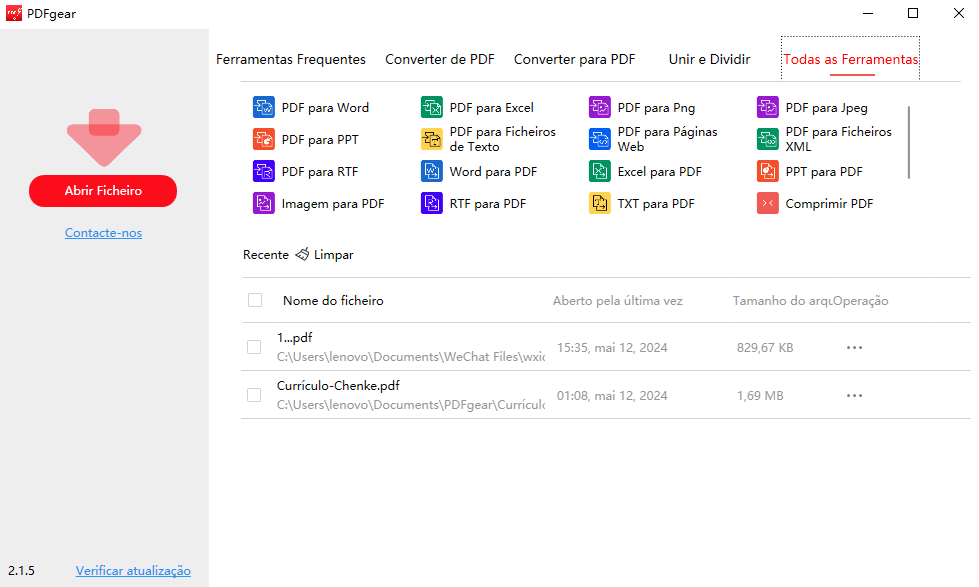The width and height of the screenshot is (979, 587).
Task: Open the three-dot menu for 1...pdf
Action: coord(854,347)
